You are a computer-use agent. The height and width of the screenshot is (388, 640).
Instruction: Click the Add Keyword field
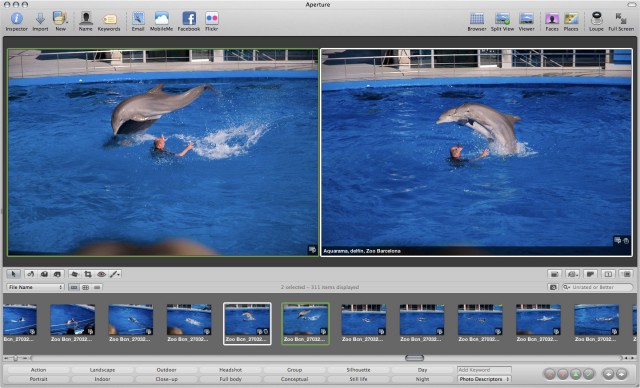(484, 370)
